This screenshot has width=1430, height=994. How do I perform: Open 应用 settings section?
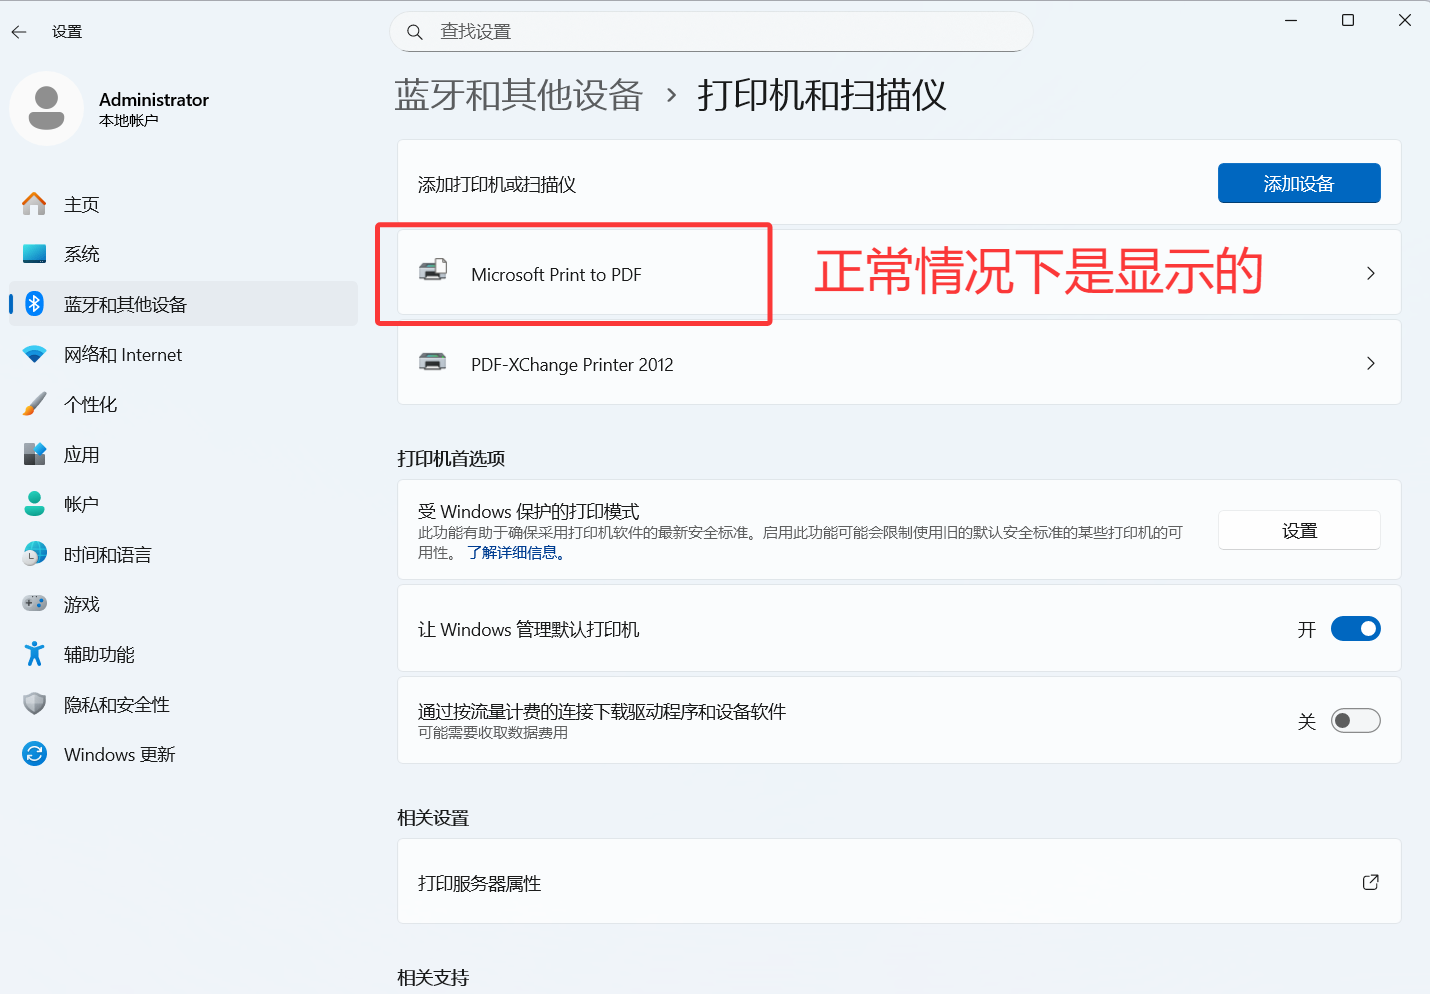tap(183, 454)
